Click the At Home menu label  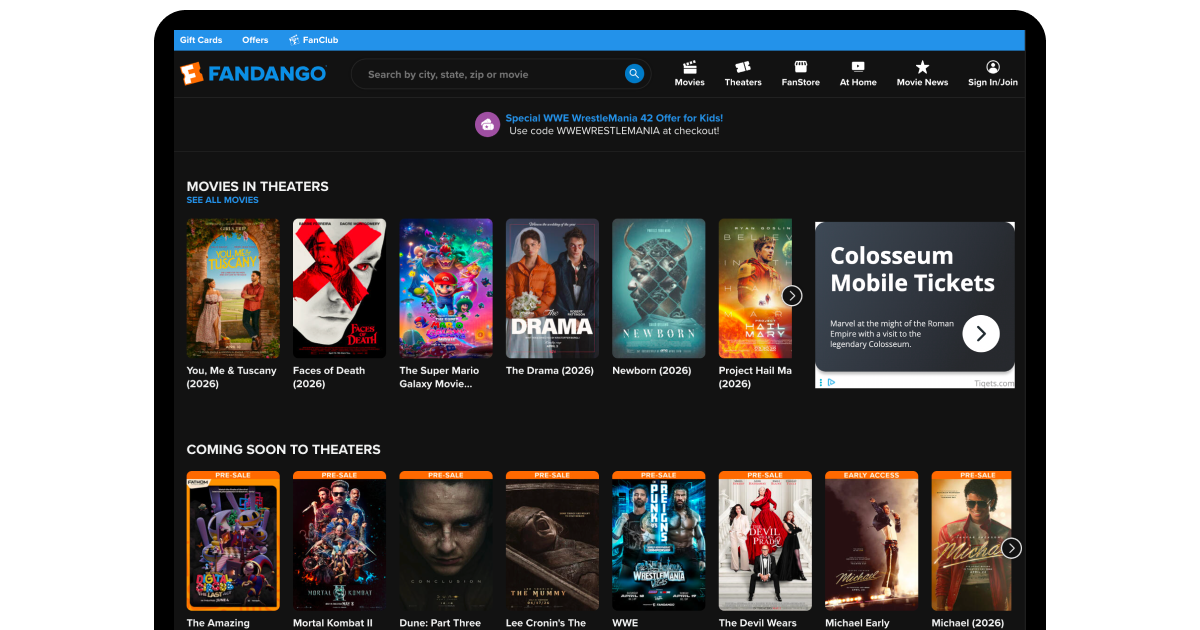click(x=858, y=83)
